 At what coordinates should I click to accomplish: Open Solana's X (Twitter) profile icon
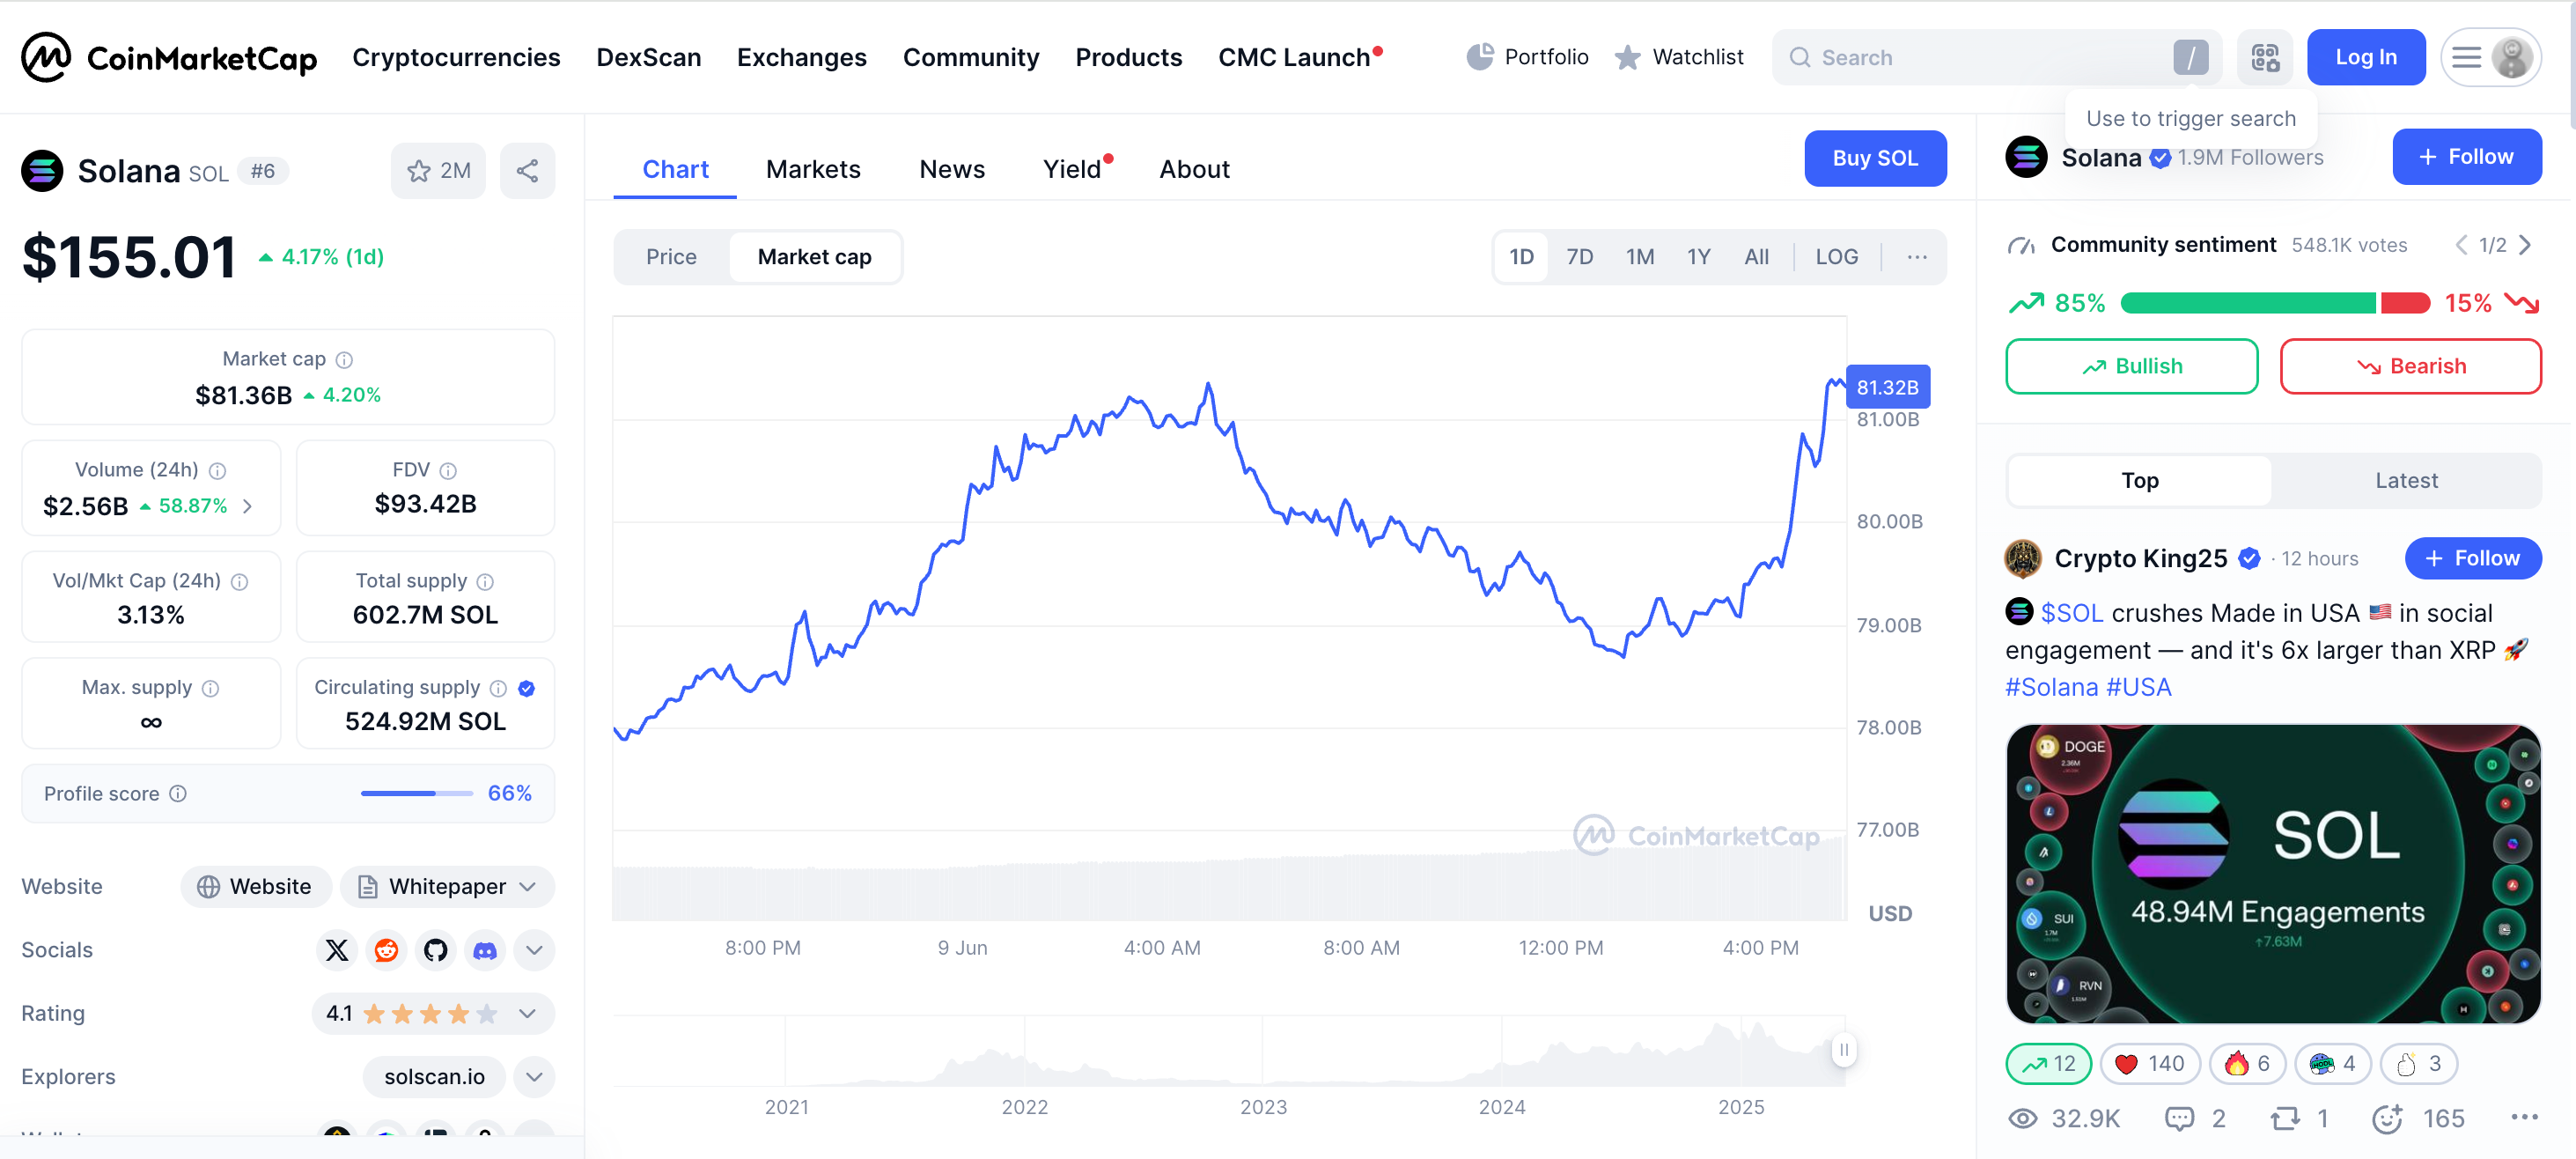coord(337,950)
